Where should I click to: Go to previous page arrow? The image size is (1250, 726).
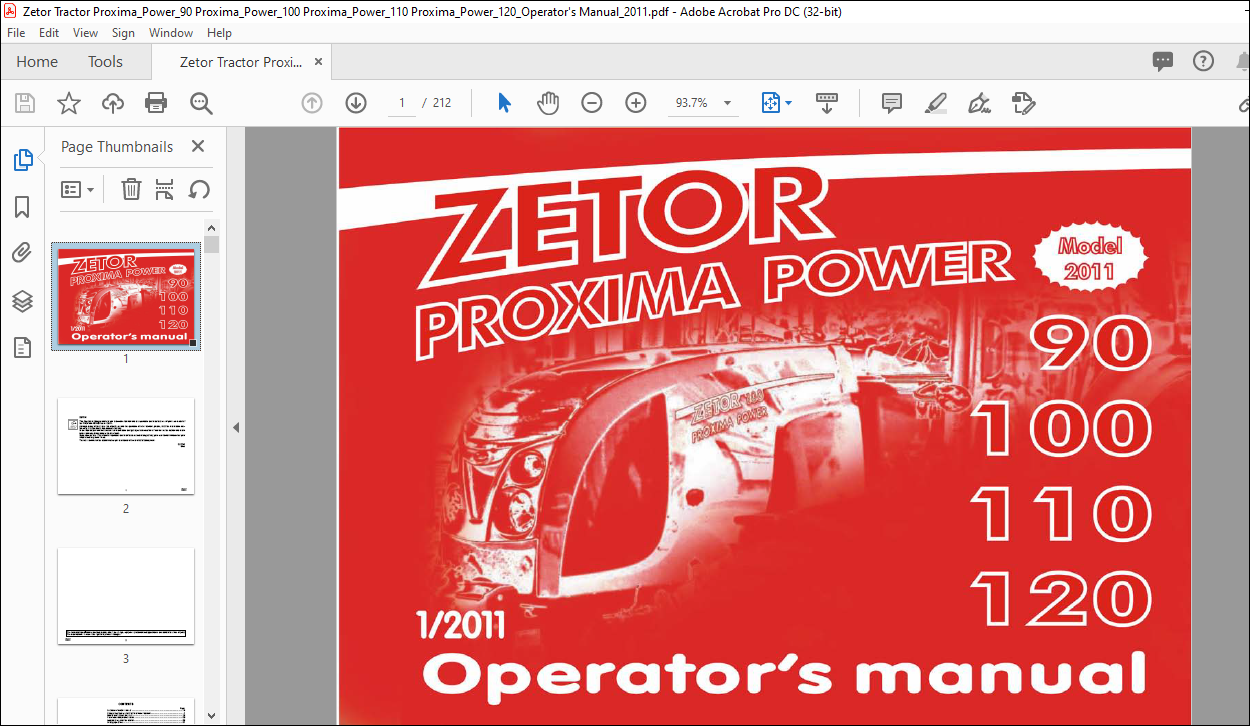click(312, 103)
